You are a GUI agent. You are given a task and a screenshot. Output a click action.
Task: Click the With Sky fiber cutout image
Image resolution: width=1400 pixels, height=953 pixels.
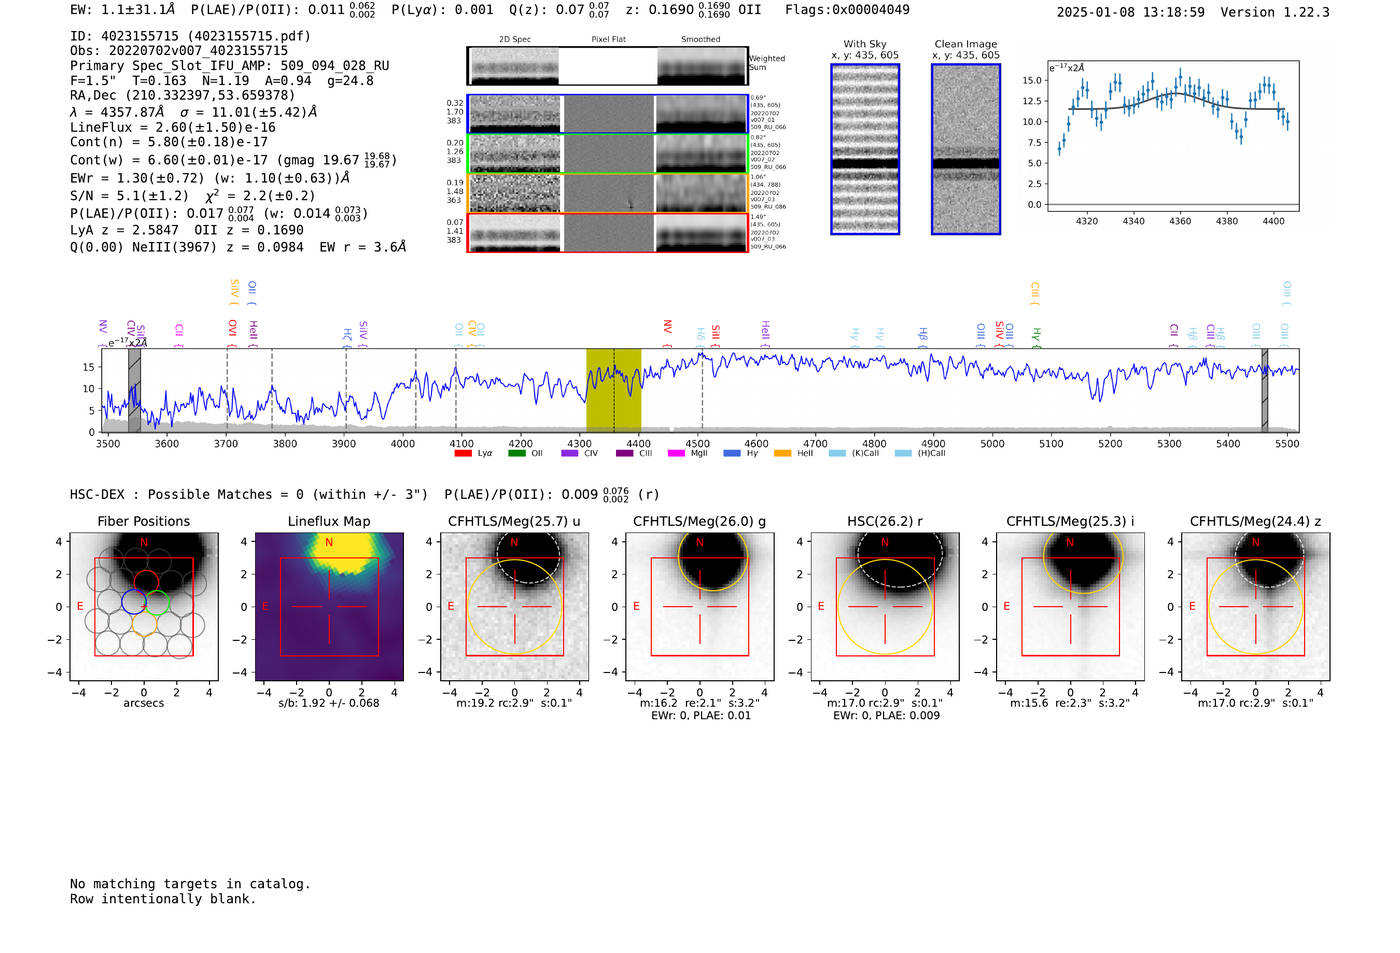click(865, 149)
